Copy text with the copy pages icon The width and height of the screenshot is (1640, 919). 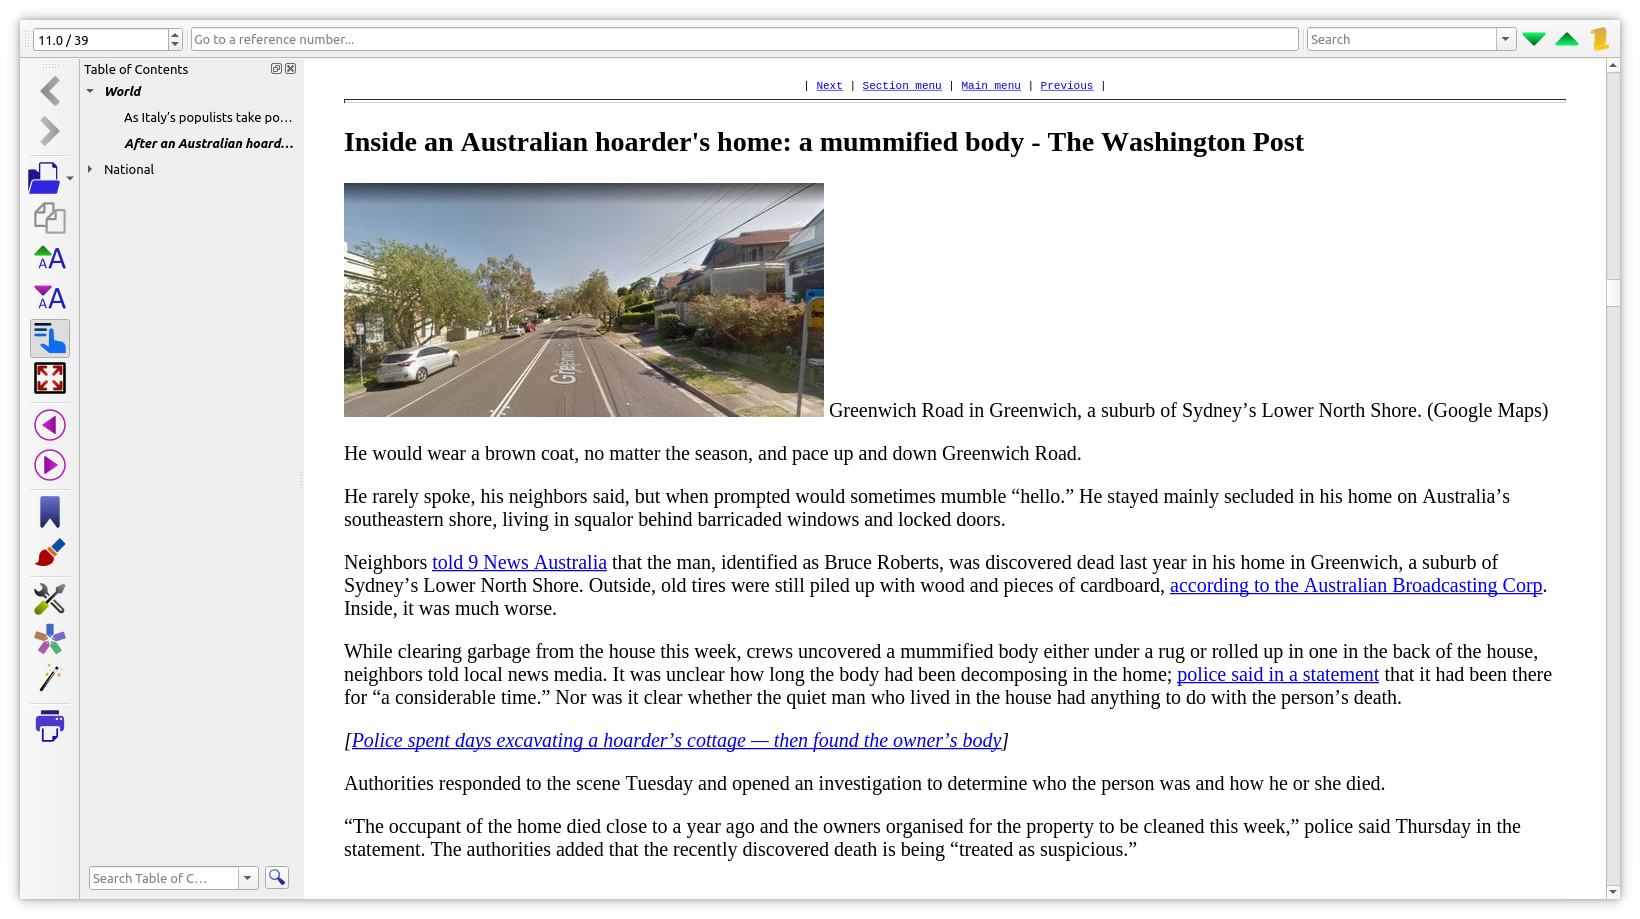[x=50, y=218]
